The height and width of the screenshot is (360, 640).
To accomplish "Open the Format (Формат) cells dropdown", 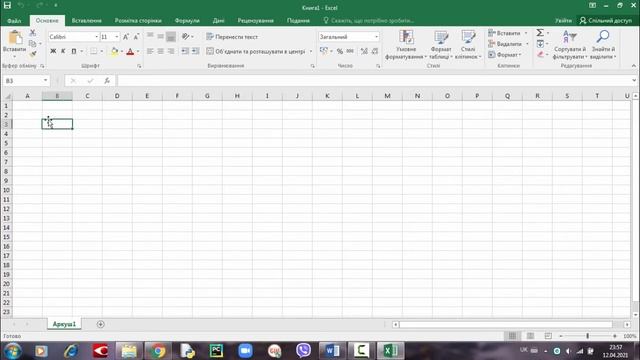I will click(x=505, y=54).
